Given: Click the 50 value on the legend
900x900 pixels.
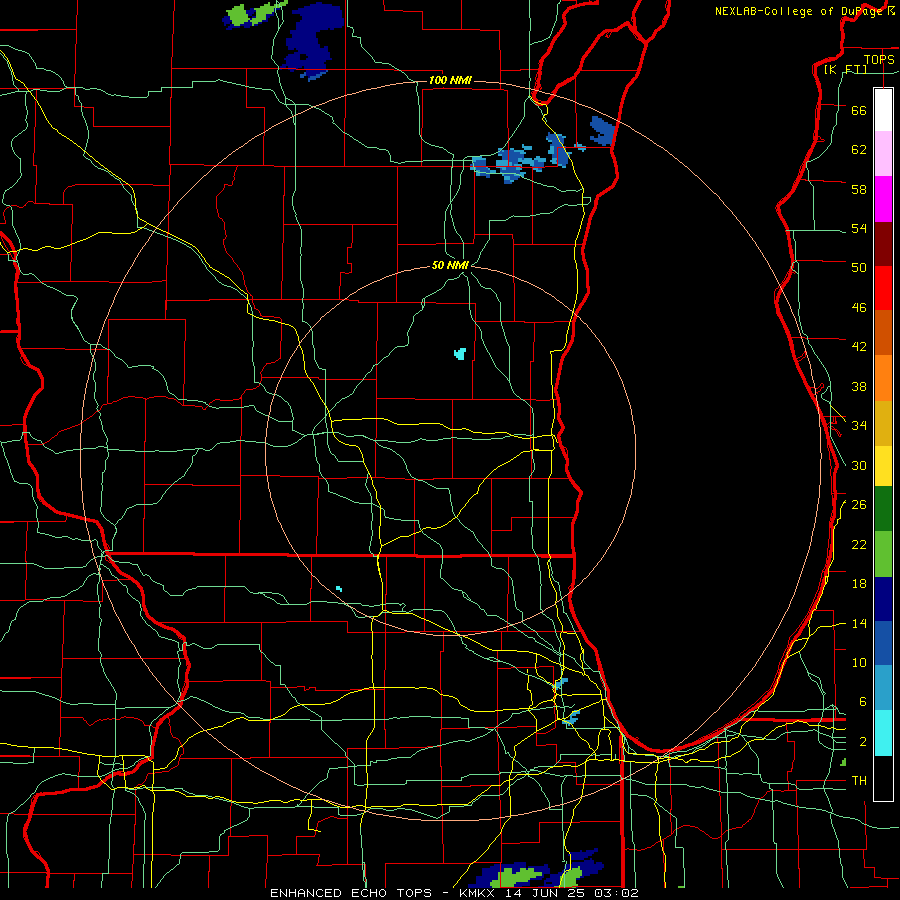Looking at the screenshot, I should (x=859, y=267).
